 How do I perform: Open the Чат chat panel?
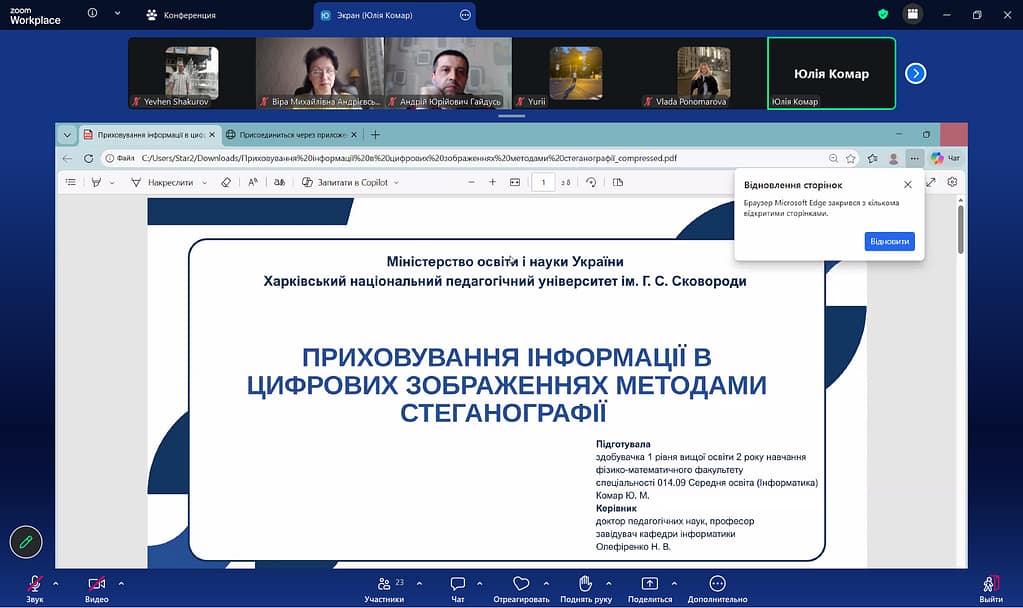point(458,584)
